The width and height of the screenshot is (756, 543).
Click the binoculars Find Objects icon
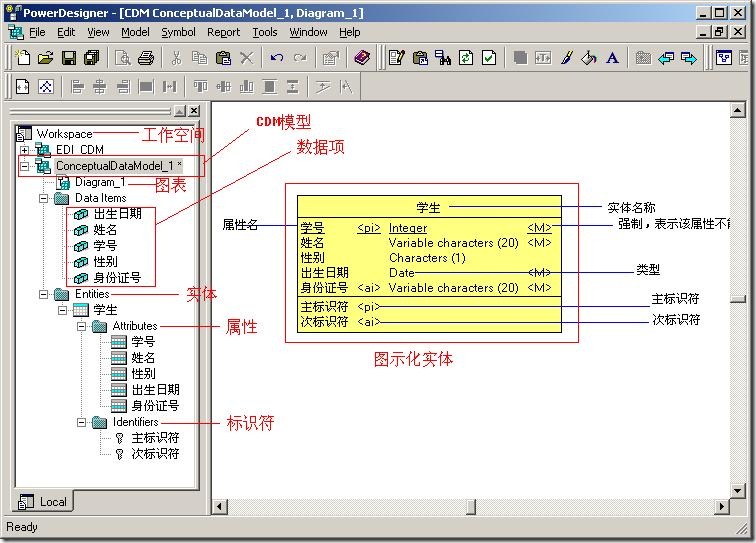[x=443, y=58]
